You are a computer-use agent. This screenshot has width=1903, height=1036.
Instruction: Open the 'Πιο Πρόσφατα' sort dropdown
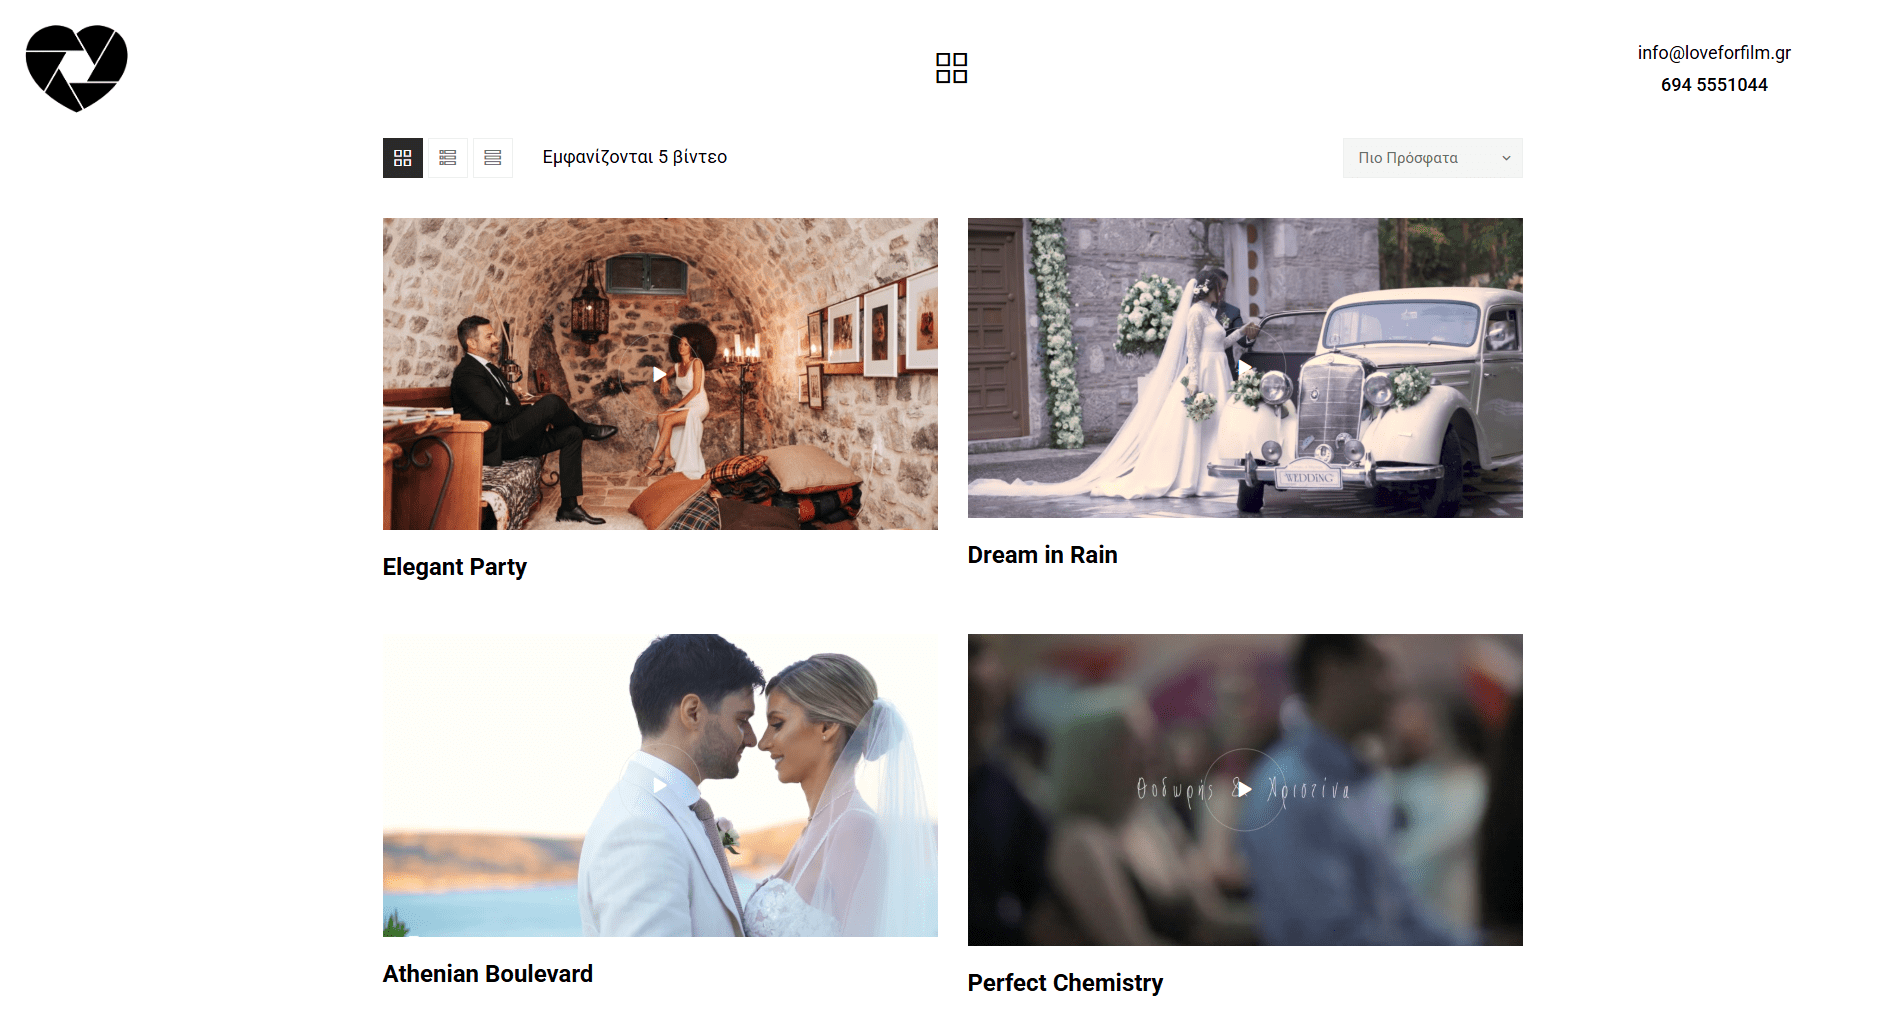click(x=1420, y=158)
